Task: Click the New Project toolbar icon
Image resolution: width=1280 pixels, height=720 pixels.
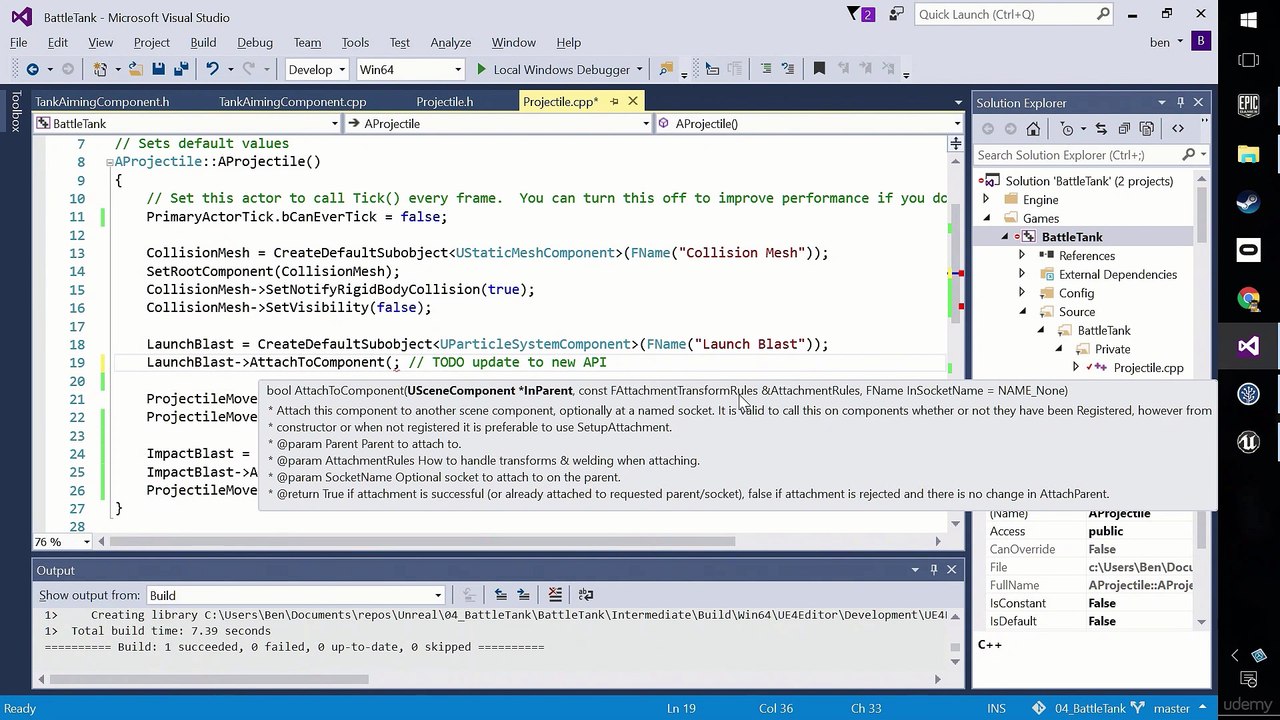Action: (100, 69)
